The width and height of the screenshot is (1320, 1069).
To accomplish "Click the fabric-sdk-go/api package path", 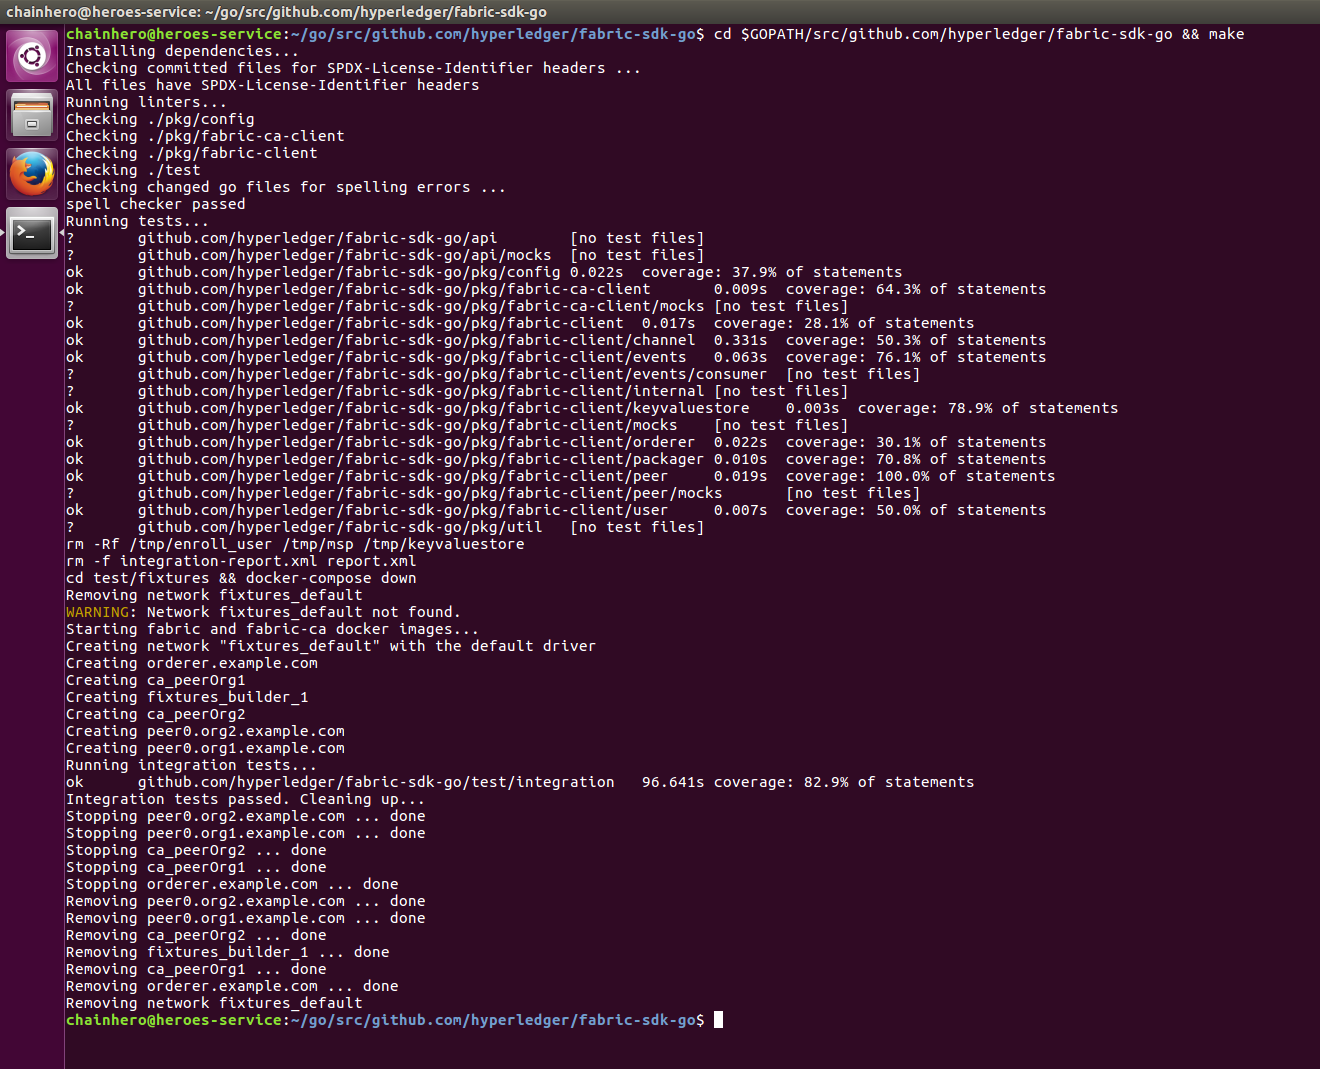I will (x=317, y=238).
